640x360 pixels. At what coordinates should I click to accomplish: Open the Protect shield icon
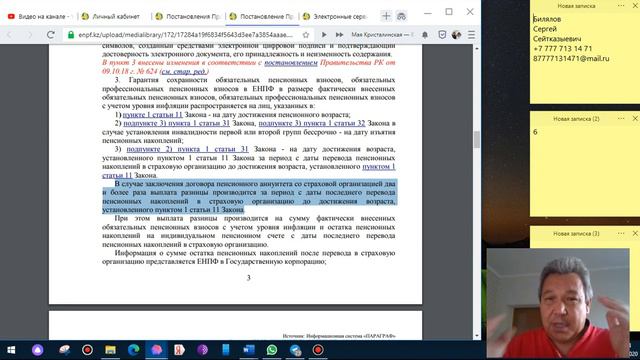tap(442, 35)
